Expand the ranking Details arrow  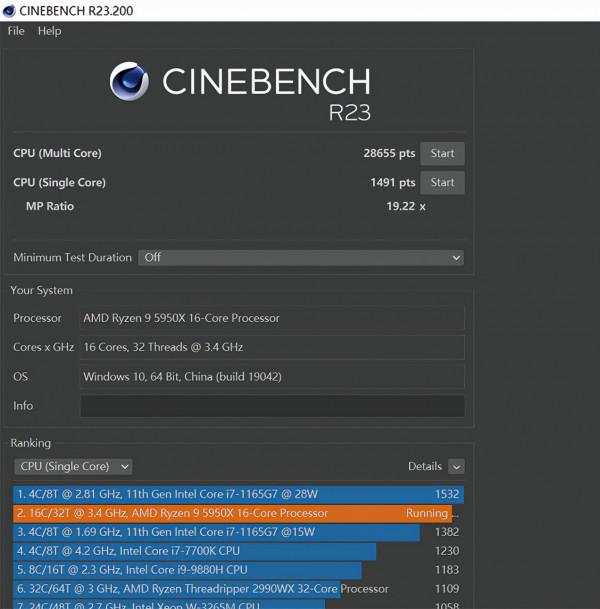tap(456, 467)
